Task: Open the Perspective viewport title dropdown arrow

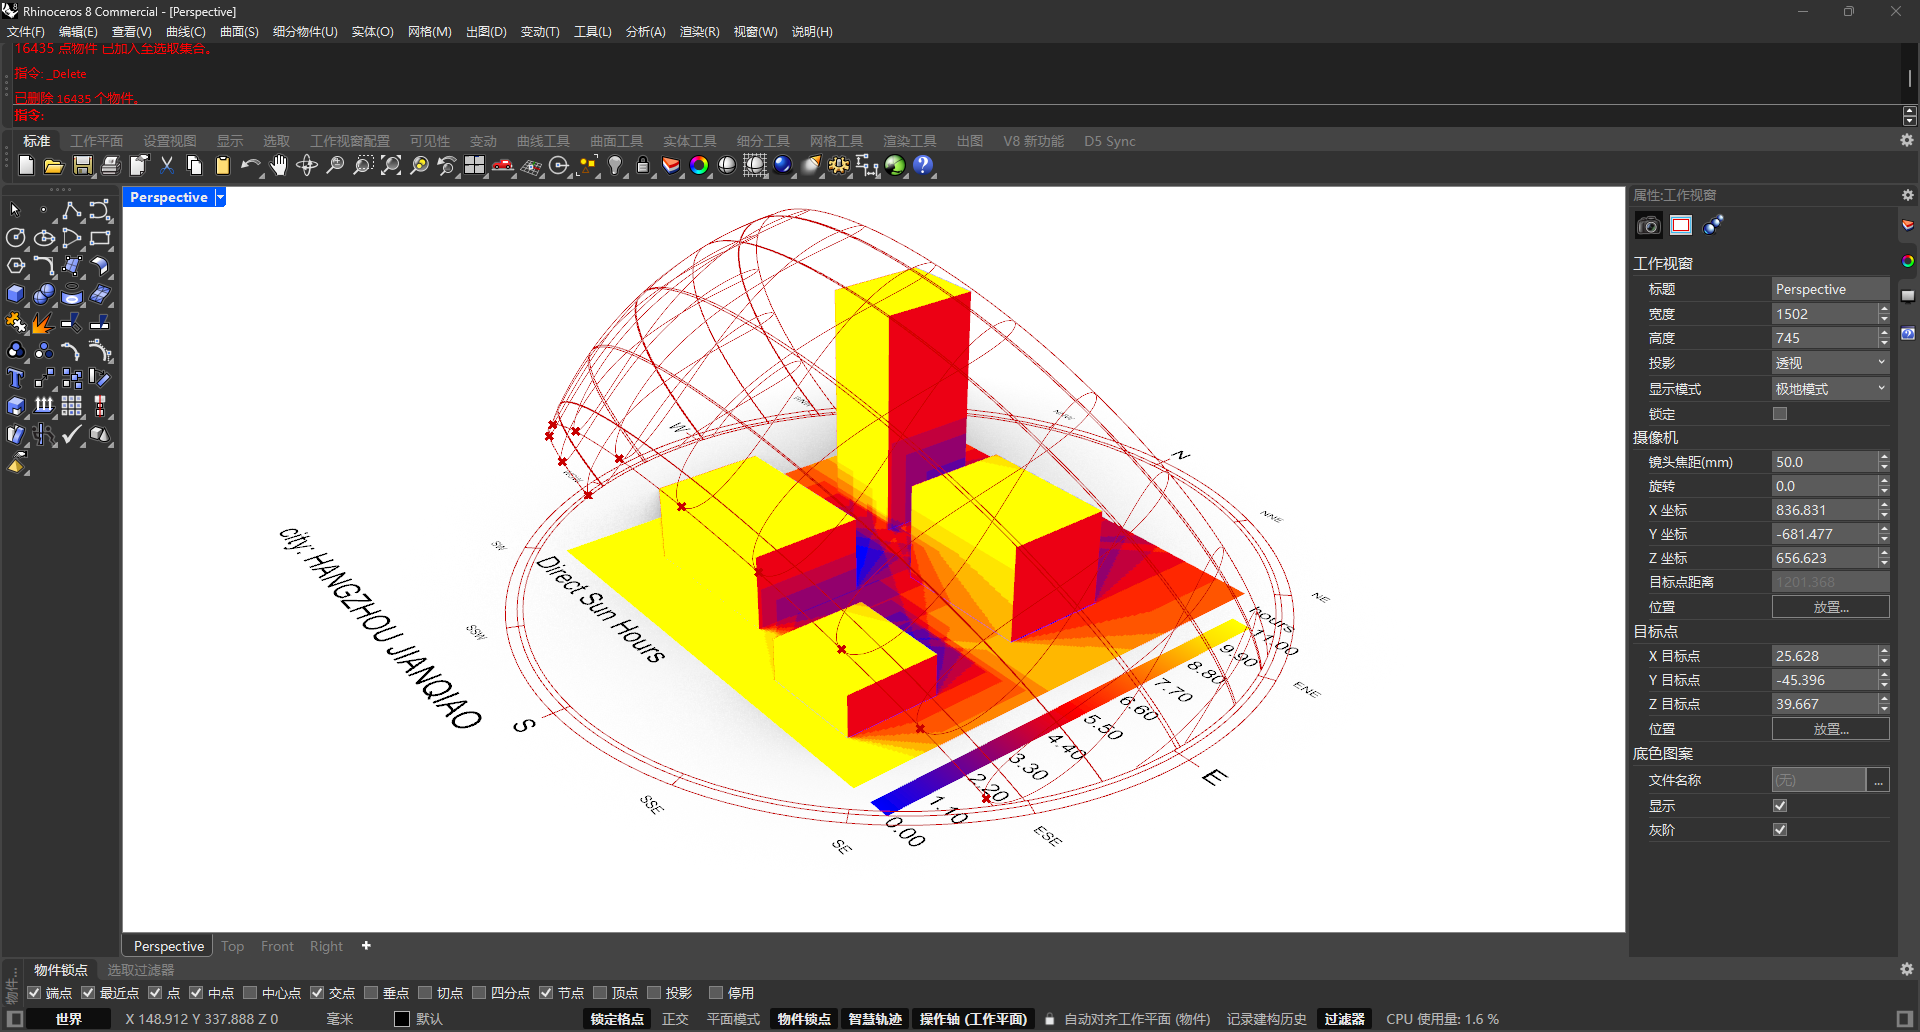Action: click(220, 197)
